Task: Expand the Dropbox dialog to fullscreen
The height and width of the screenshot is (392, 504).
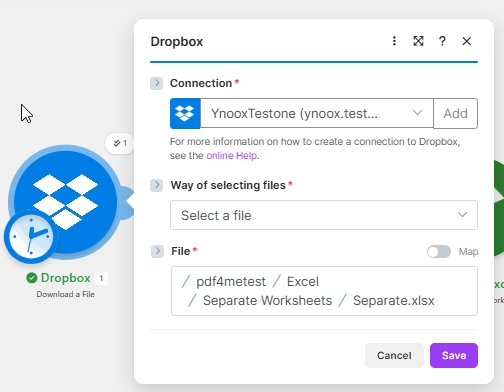Action: [418, 41]
